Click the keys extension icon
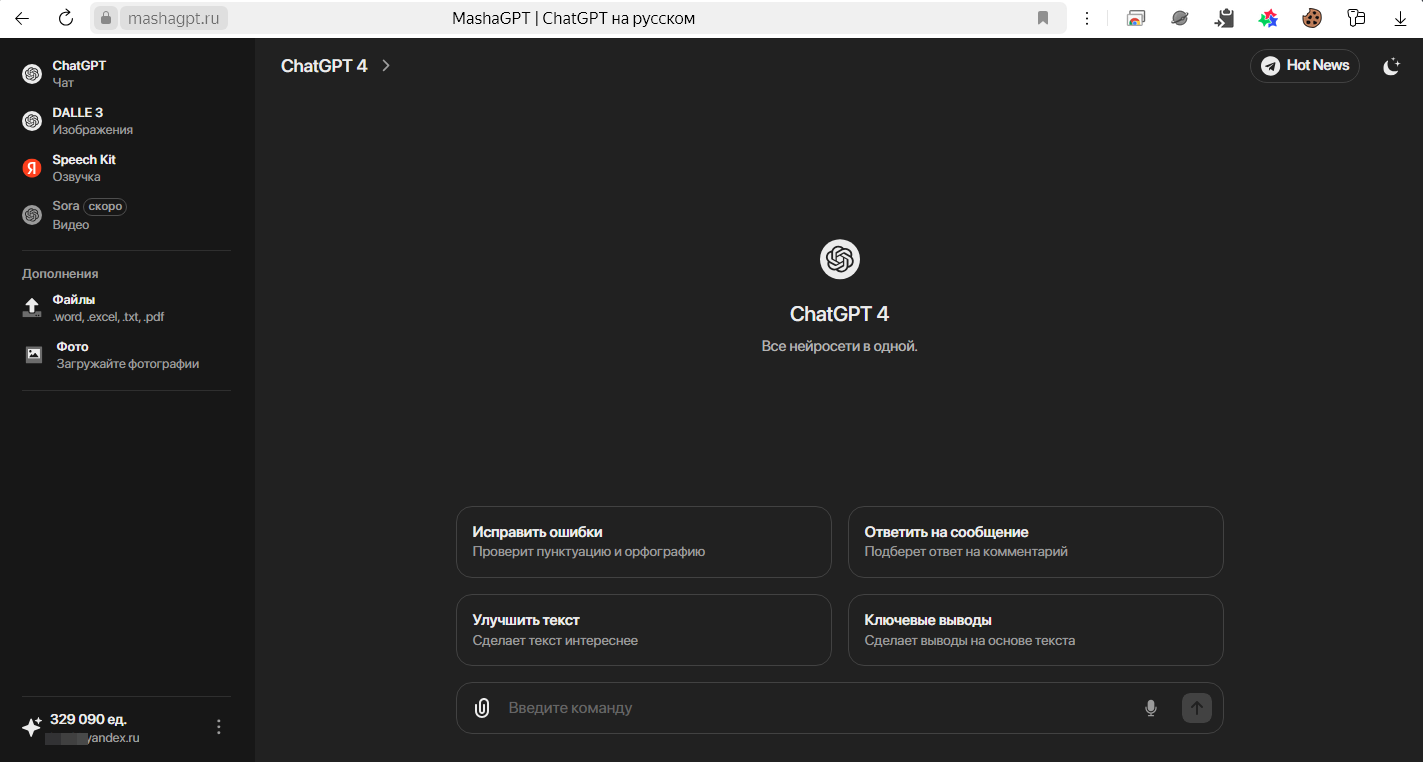The image size is (1423, 762). pos(1356,18)
